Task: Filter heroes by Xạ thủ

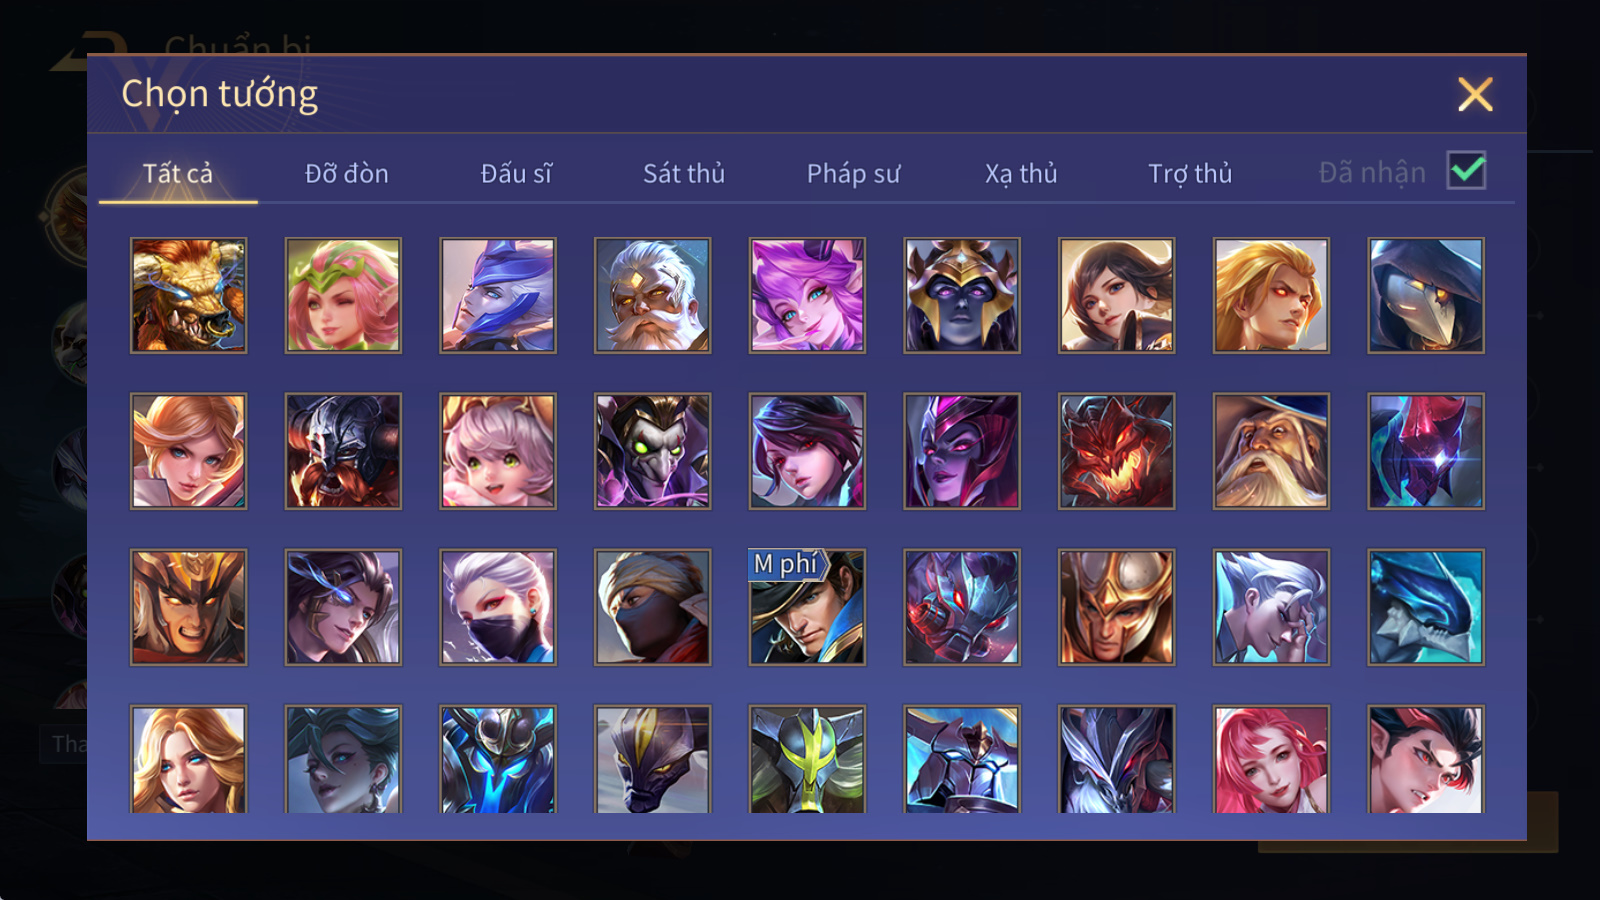Action: (1020, 173)
